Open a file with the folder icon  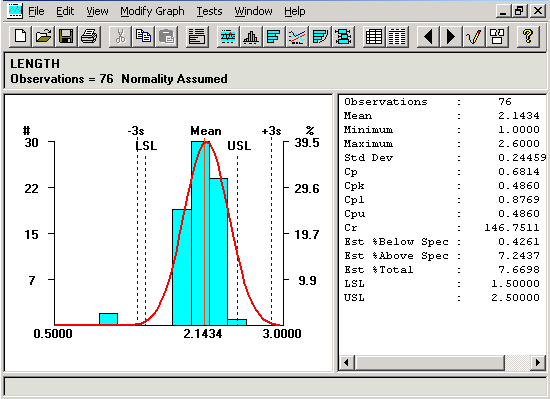click(x=43, y=36)
